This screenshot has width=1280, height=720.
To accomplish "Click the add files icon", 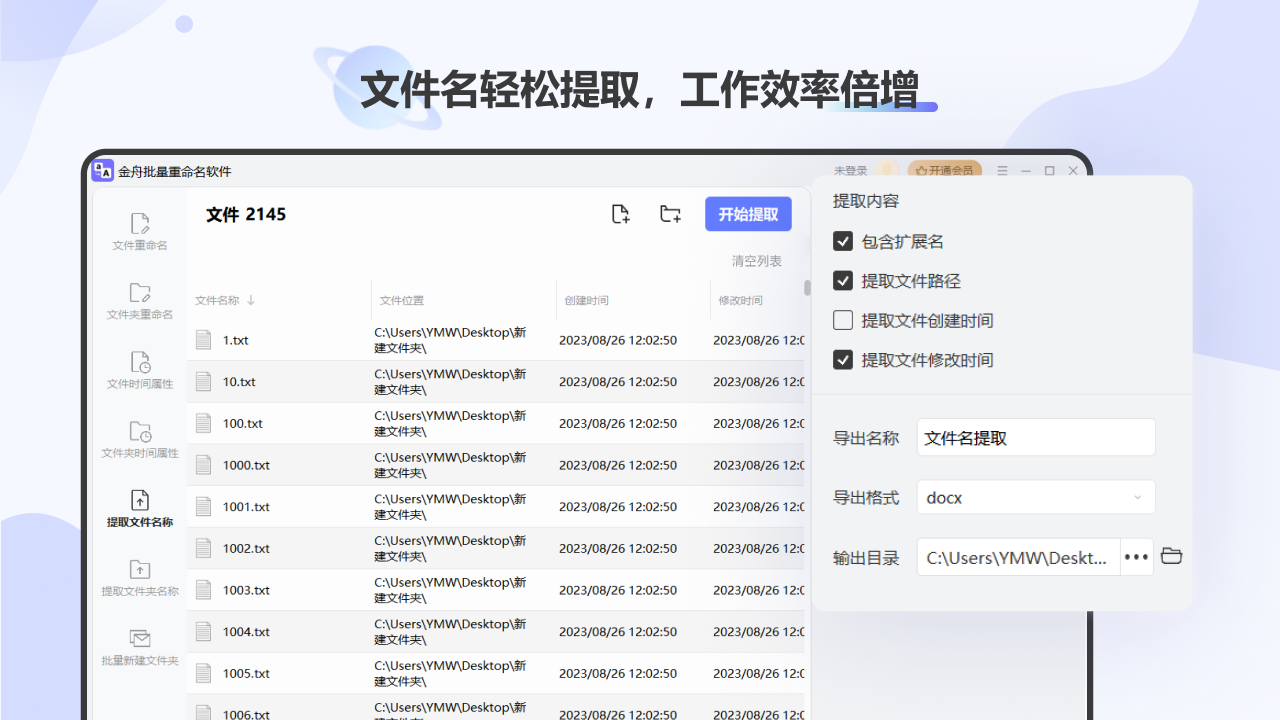I will point(620,213).
